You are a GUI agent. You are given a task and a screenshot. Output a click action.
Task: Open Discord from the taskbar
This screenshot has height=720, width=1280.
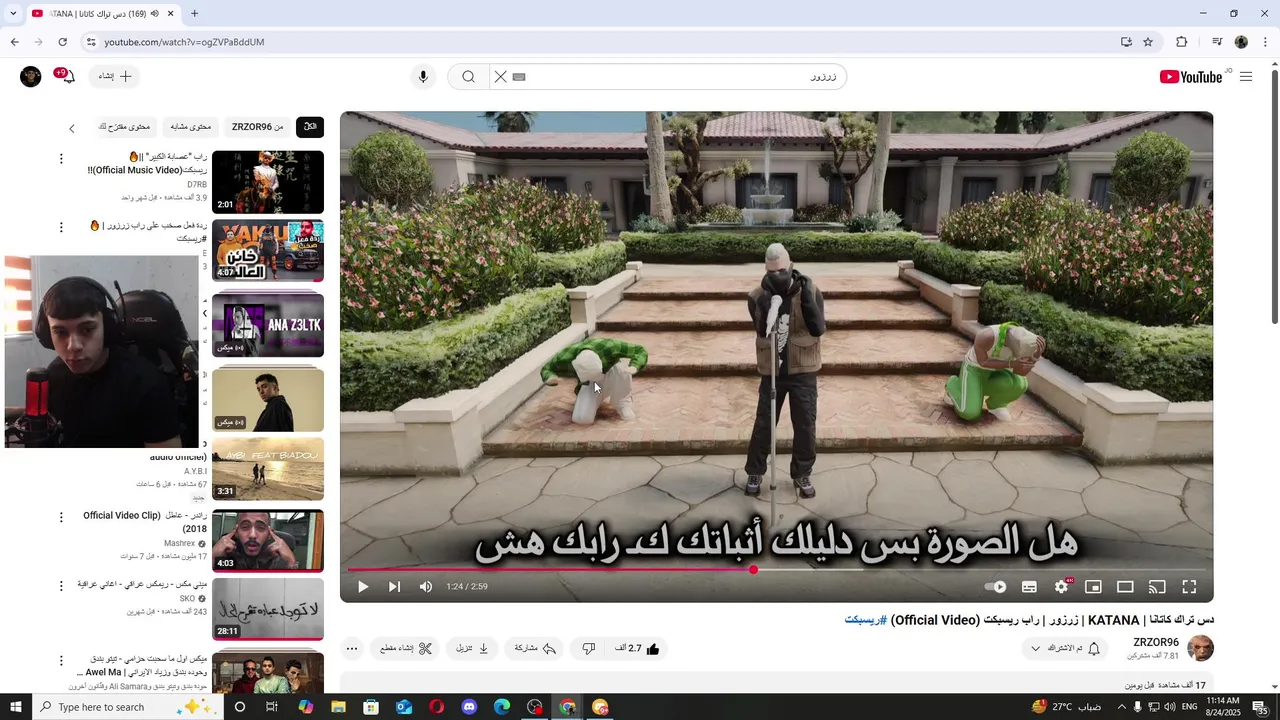469,707
